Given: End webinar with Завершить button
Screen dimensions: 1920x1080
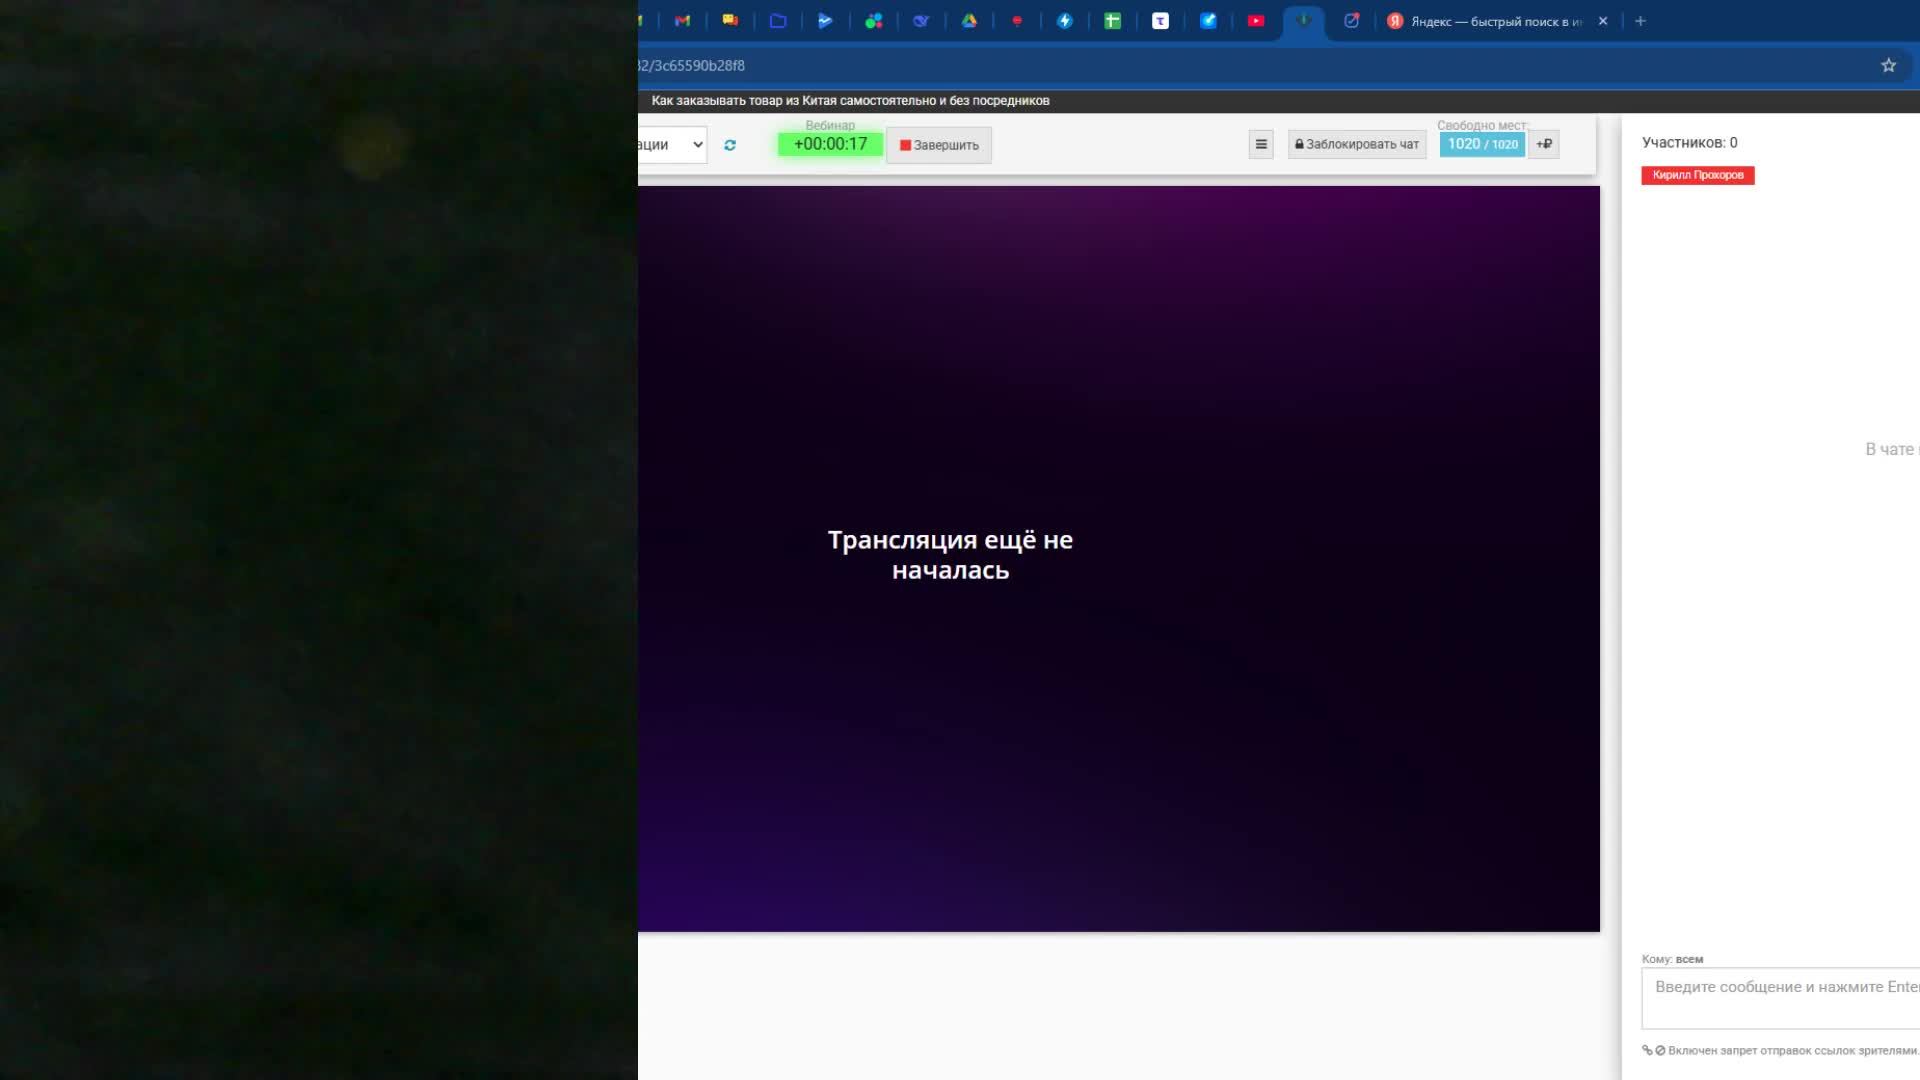Looking at the screenshot, I should pyautogui.click(x=939, y=145).
